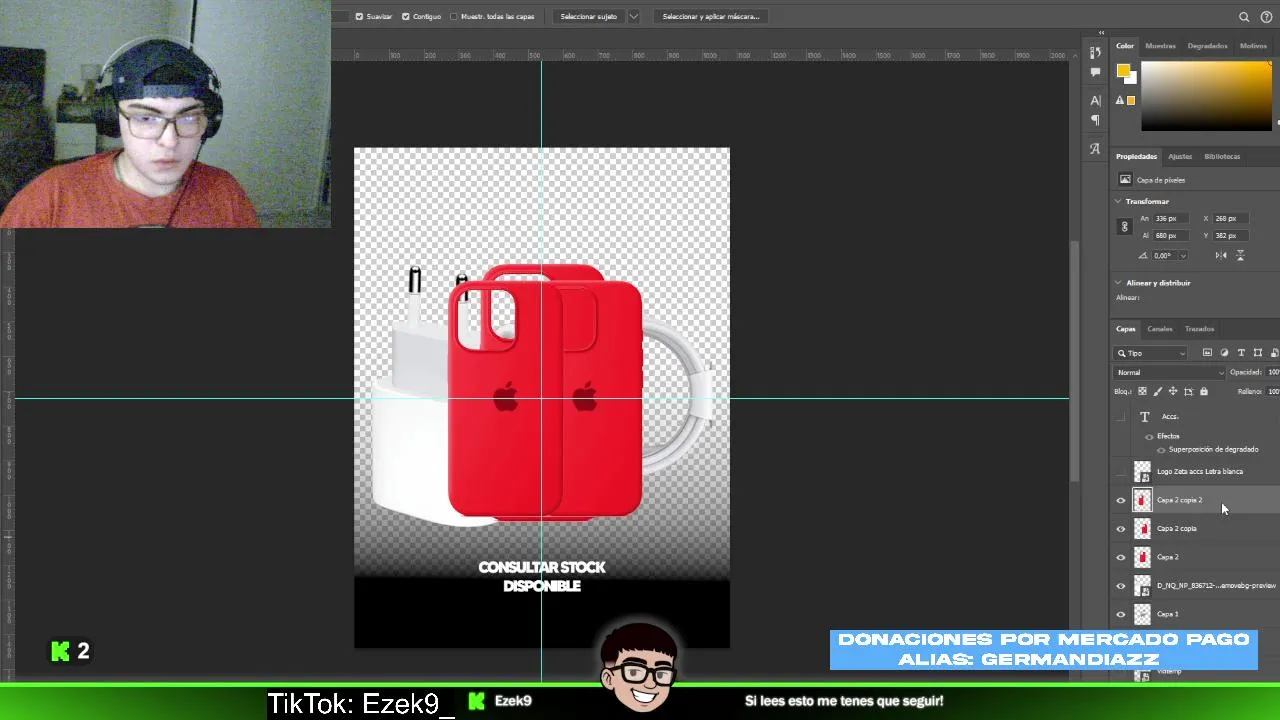1280x720 pixels.
Task: Click the gamut warning triangle icon
Action: coord(1122,100)
